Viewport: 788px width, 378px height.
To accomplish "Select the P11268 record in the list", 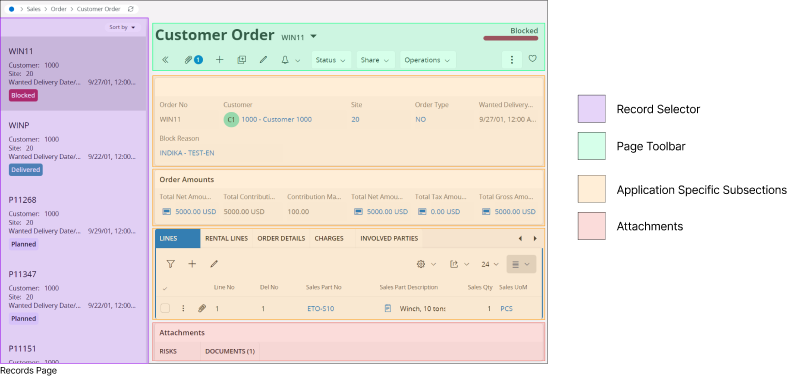I will tap(74, 223).
